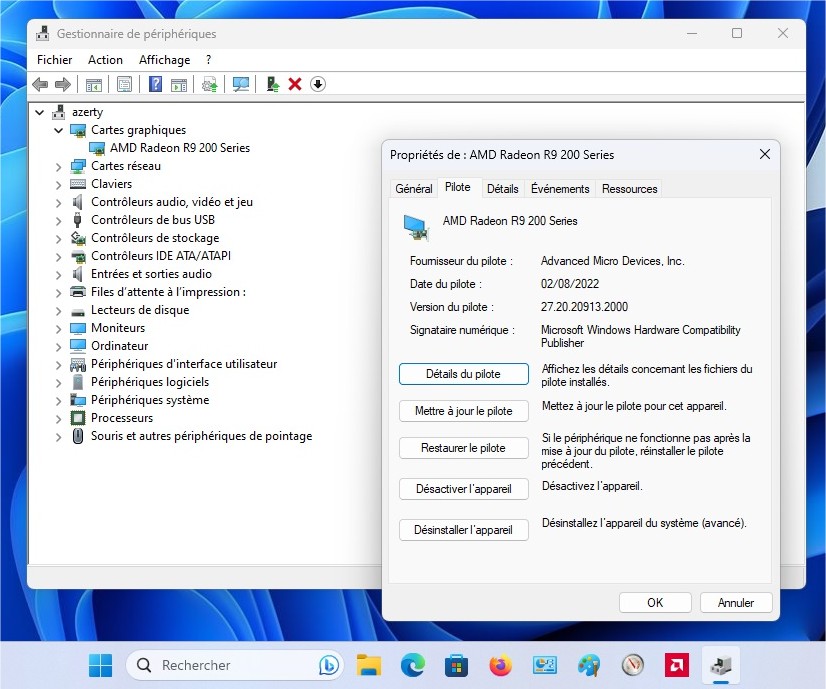Open the Action menu

pos(105,60)
